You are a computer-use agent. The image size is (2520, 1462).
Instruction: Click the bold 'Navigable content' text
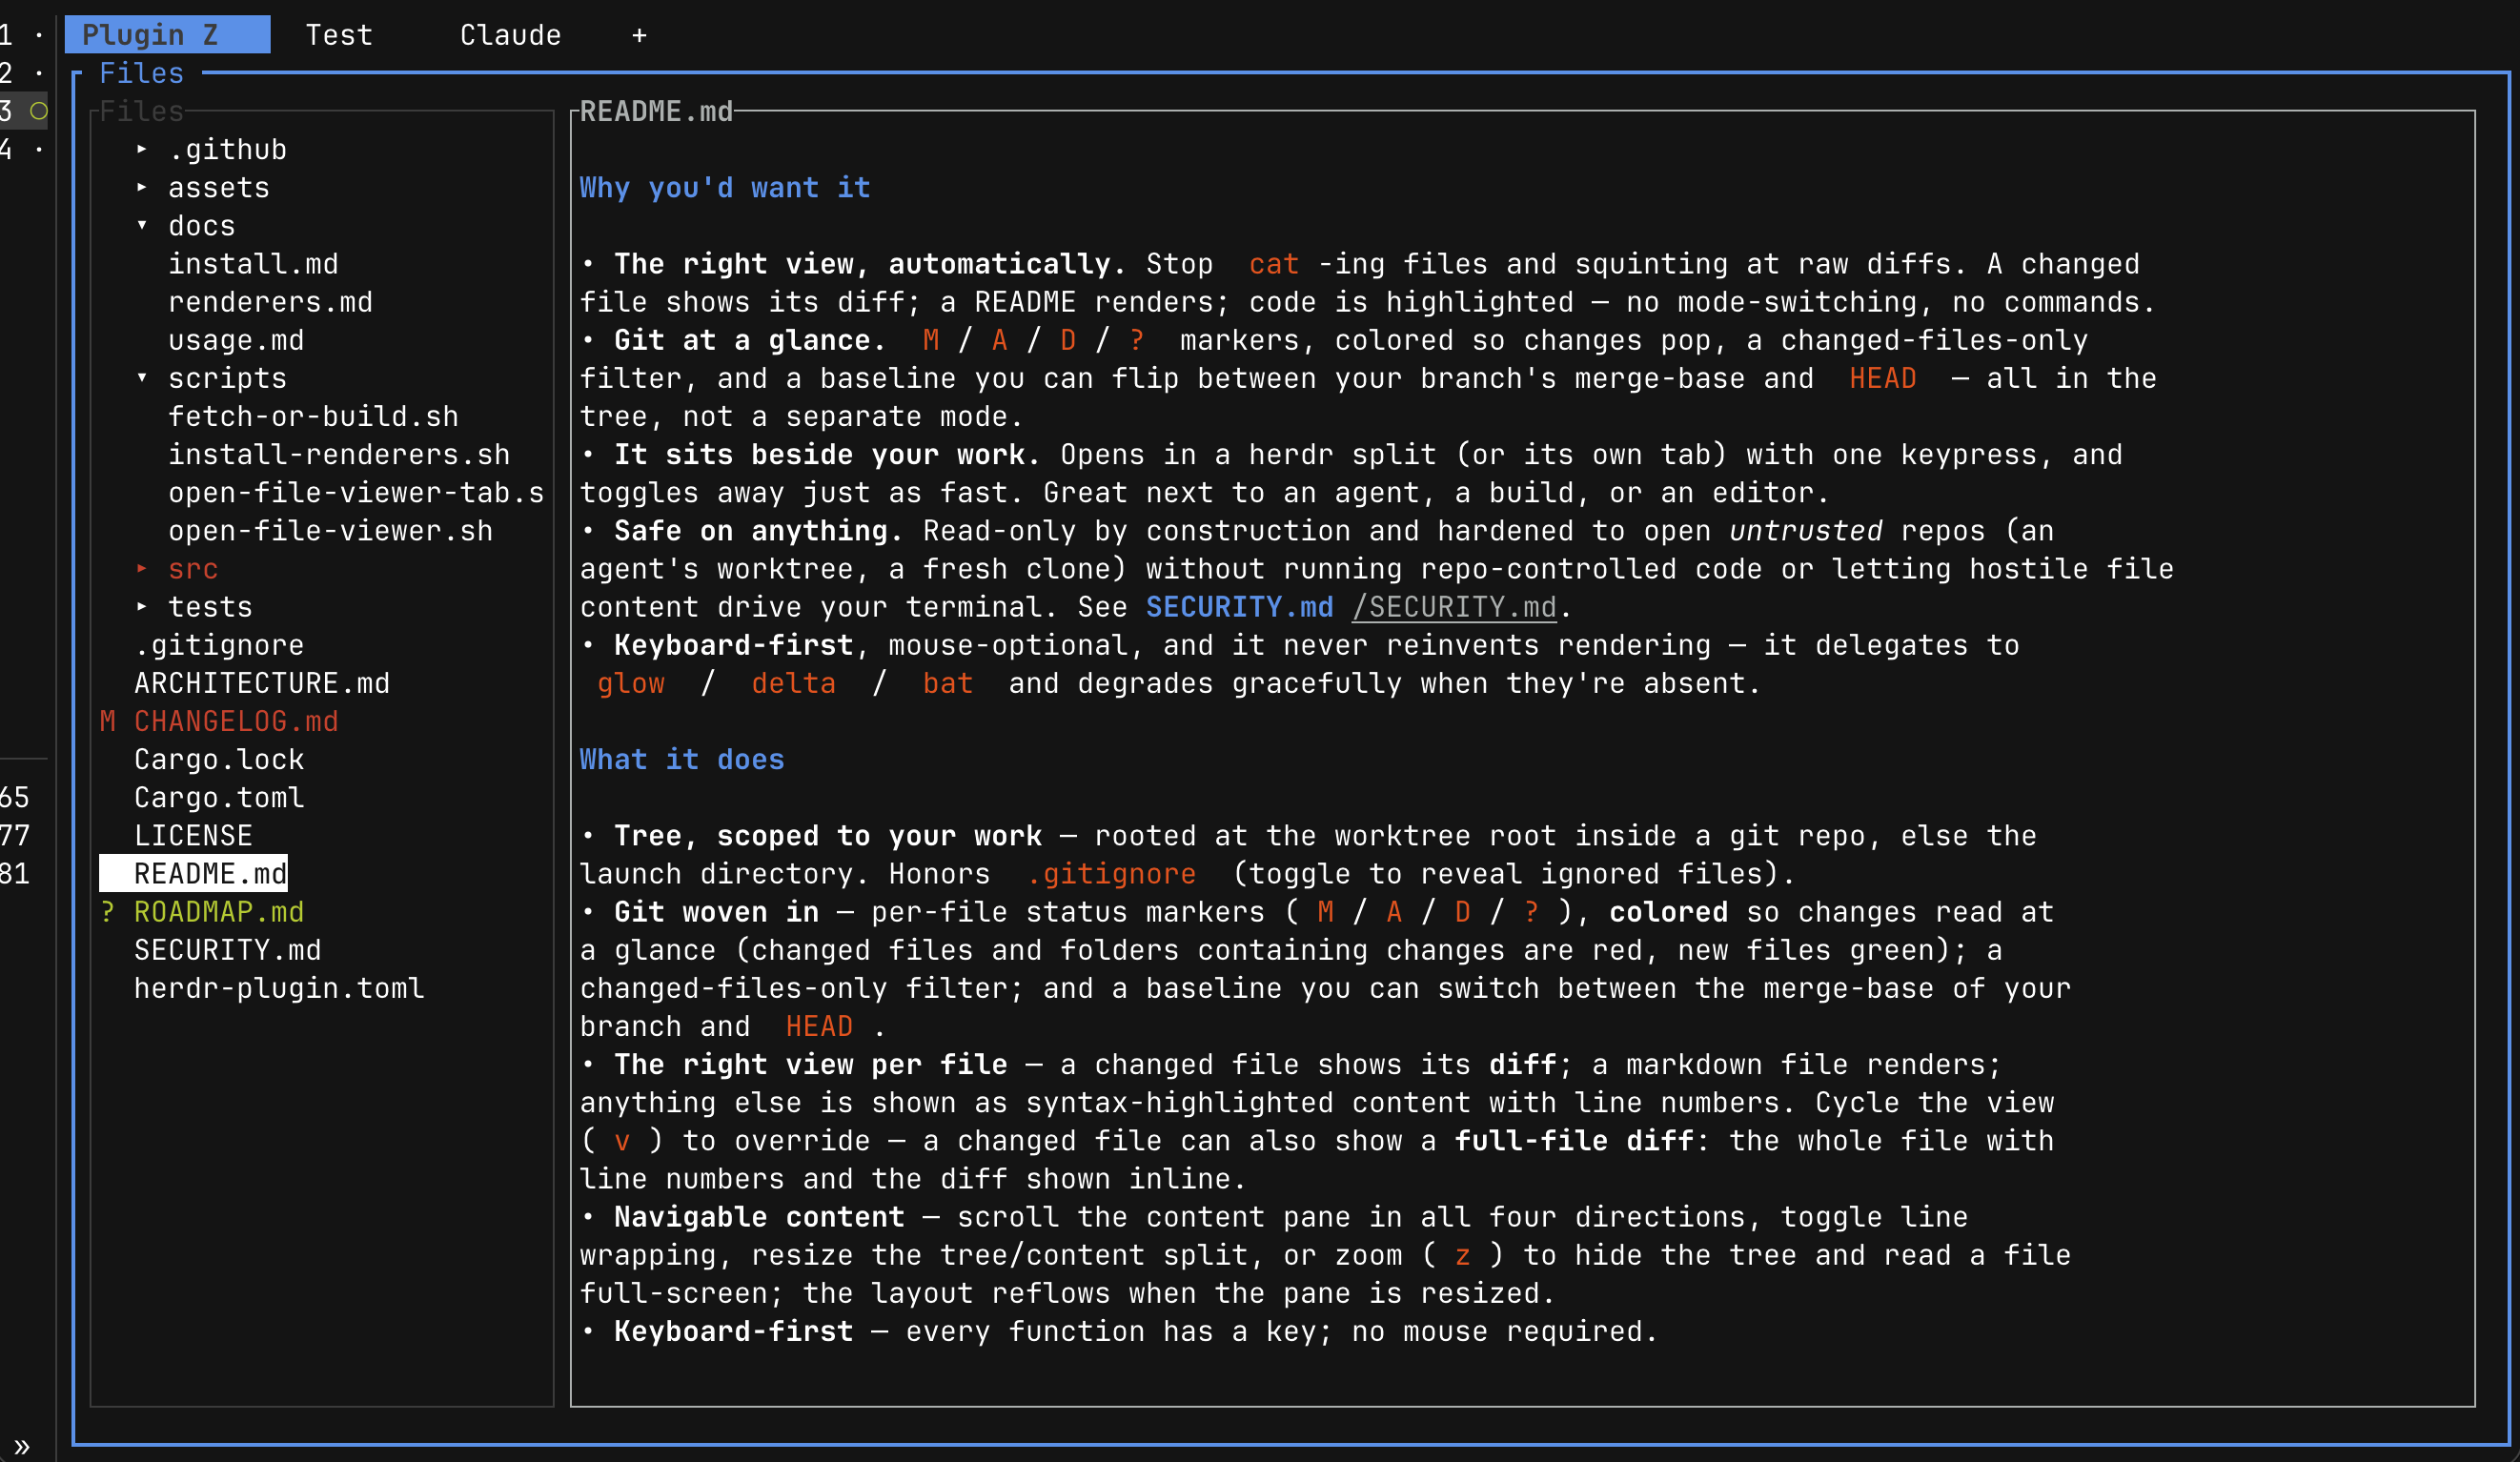tap(759, 1217)
